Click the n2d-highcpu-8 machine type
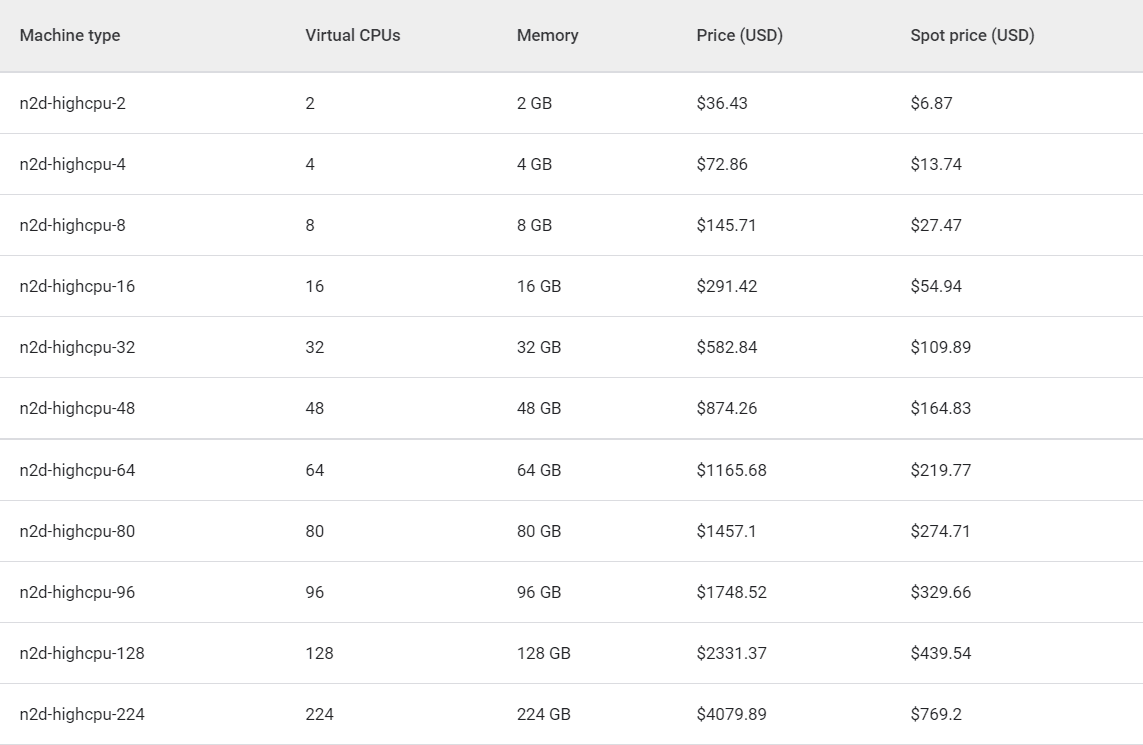This screenshot has width=1143, height=745. [73, 225]
